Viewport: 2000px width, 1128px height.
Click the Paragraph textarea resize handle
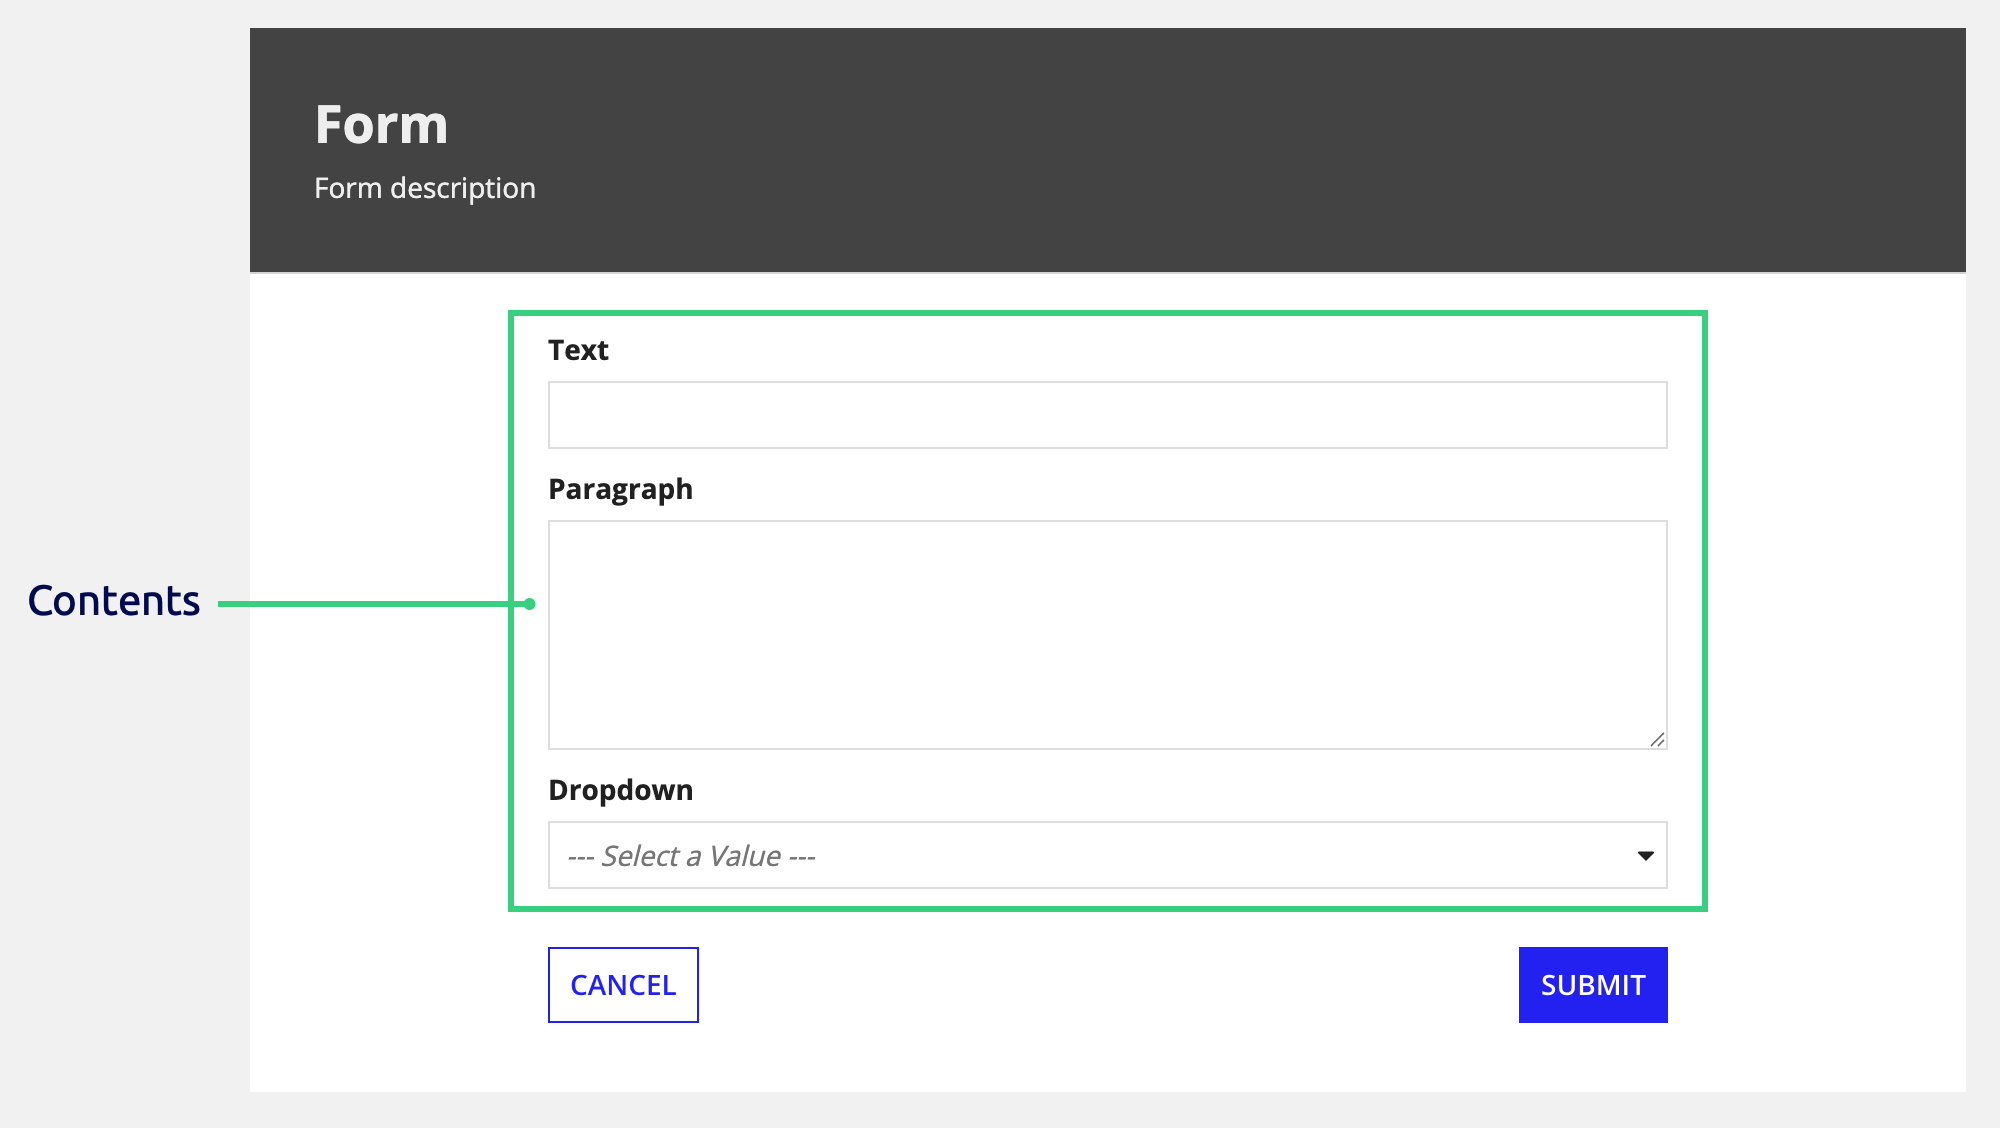click(x=1657, y=739)
